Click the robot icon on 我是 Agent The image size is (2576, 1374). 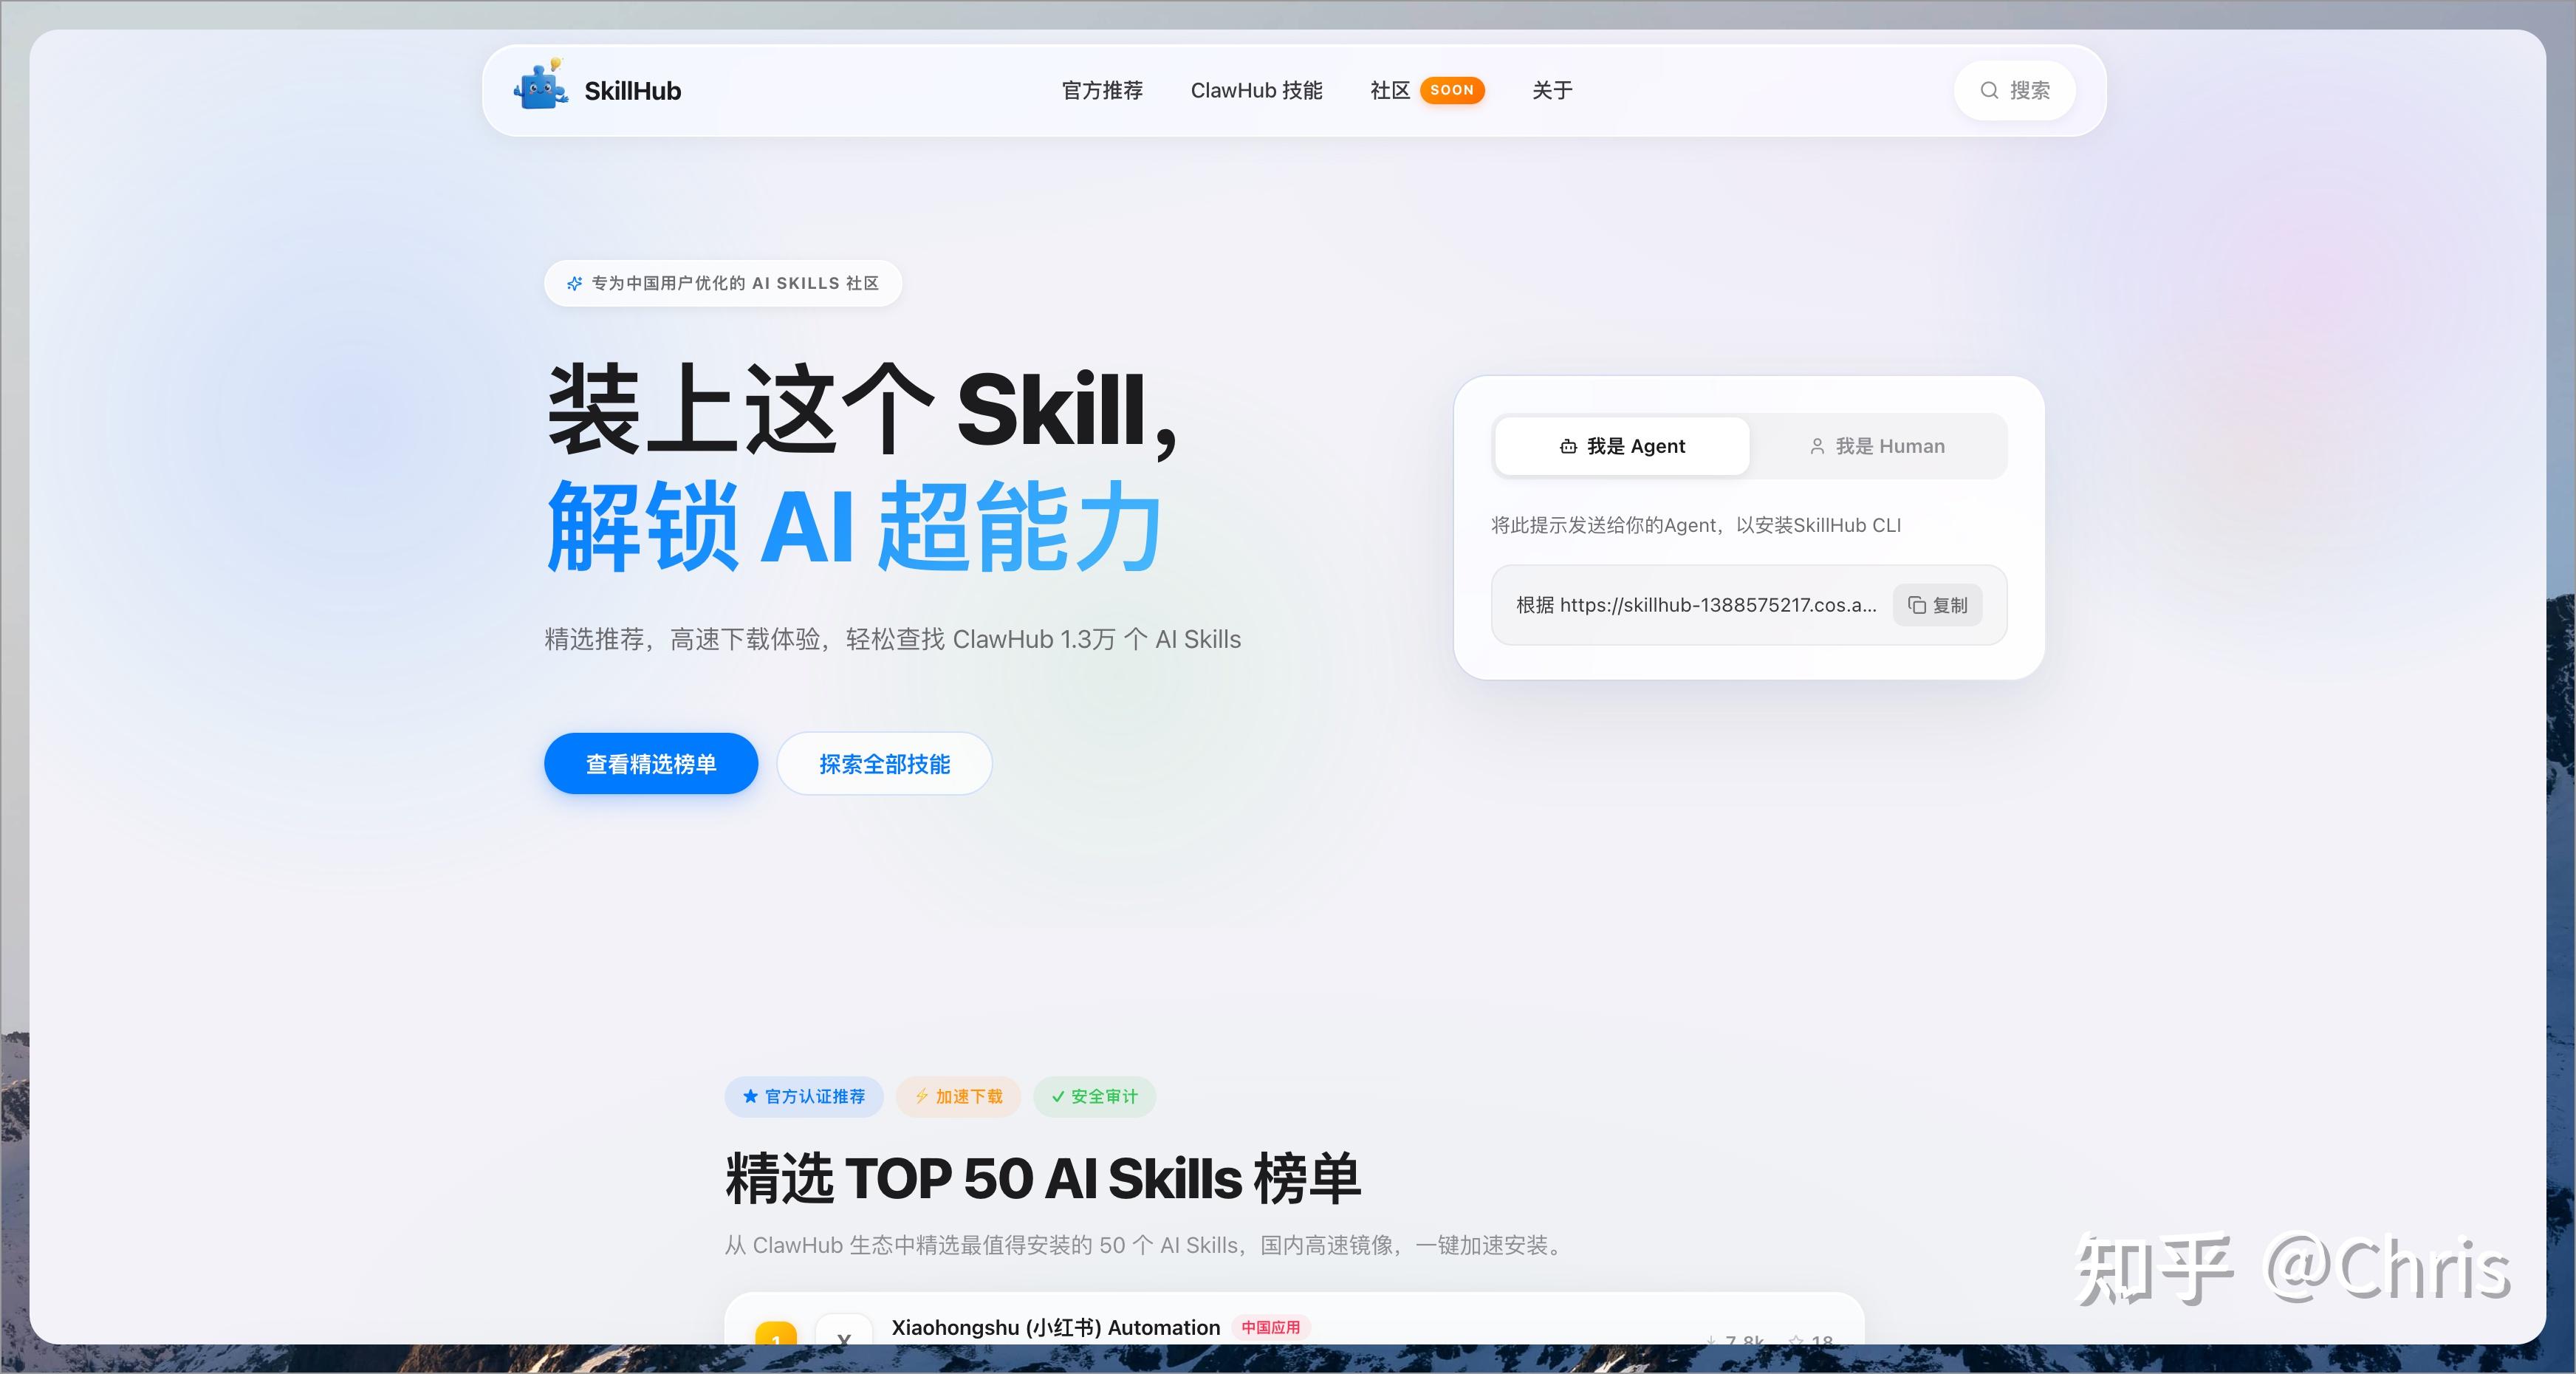pos(1568,447)
